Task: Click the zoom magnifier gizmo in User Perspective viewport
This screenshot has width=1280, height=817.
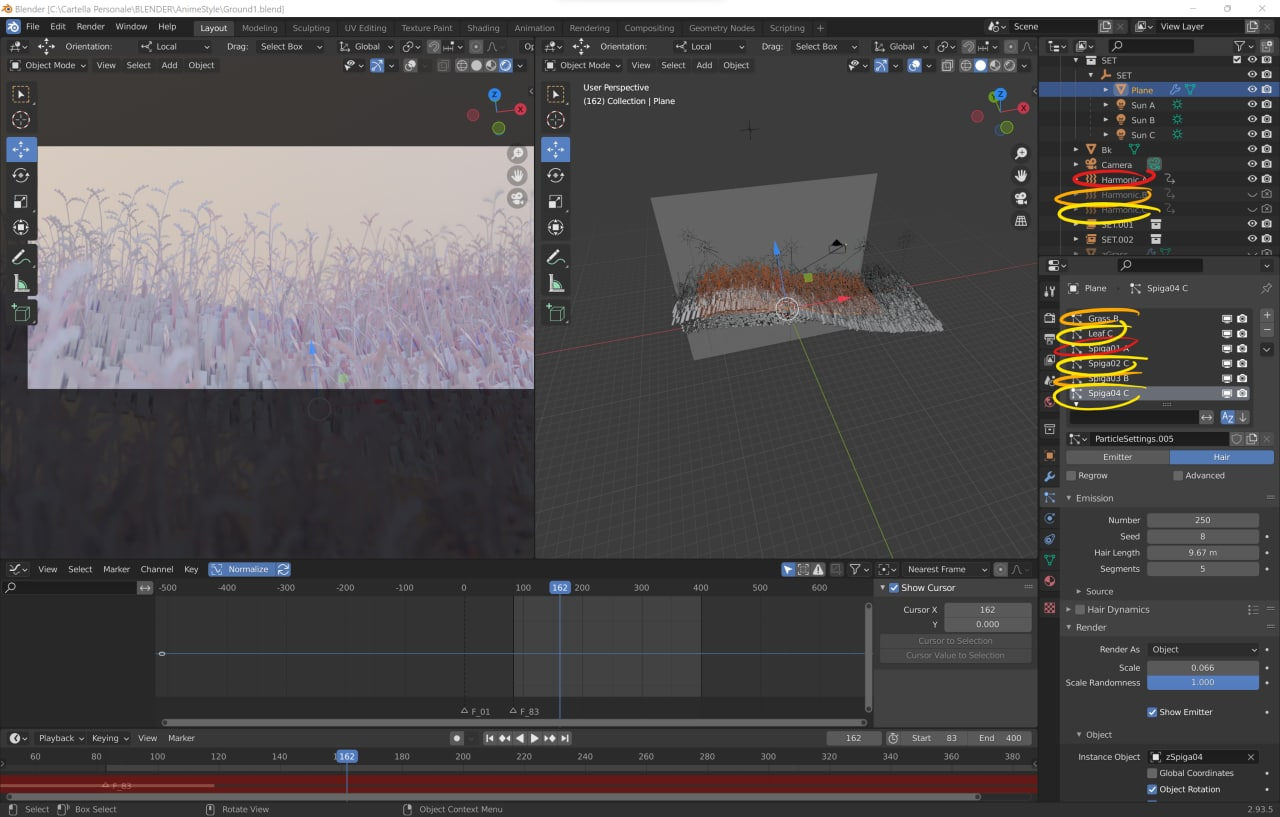Action: 1021,153
